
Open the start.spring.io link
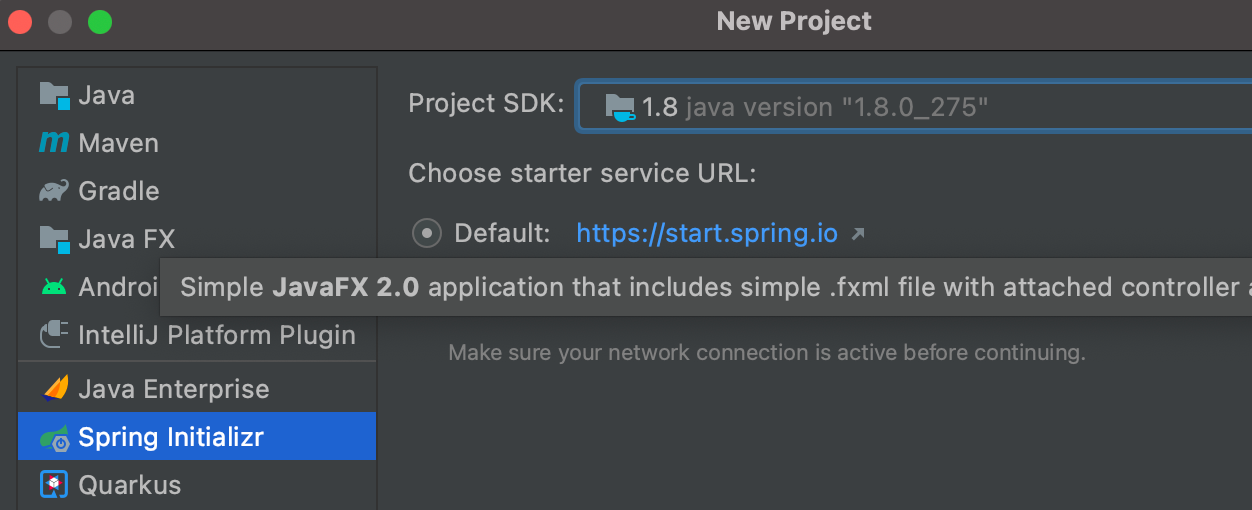pyautogui.click(x=707, y=234)
